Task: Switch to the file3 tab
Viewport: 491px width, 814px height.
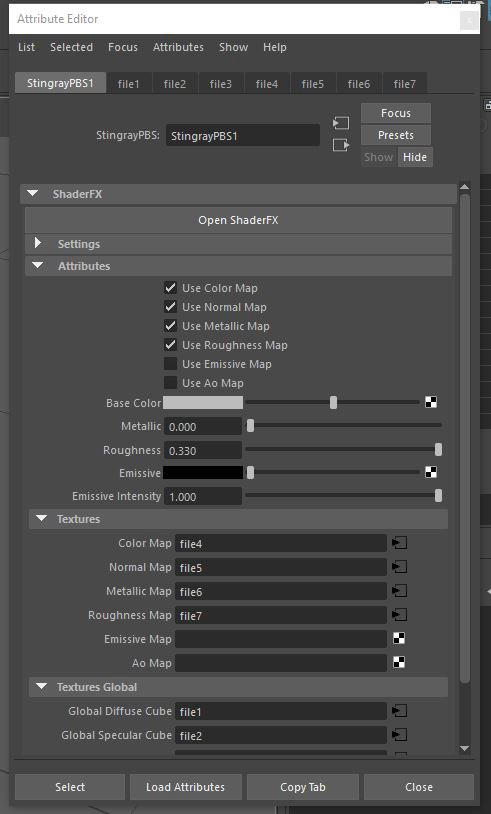Action: (x=221, y=84)
